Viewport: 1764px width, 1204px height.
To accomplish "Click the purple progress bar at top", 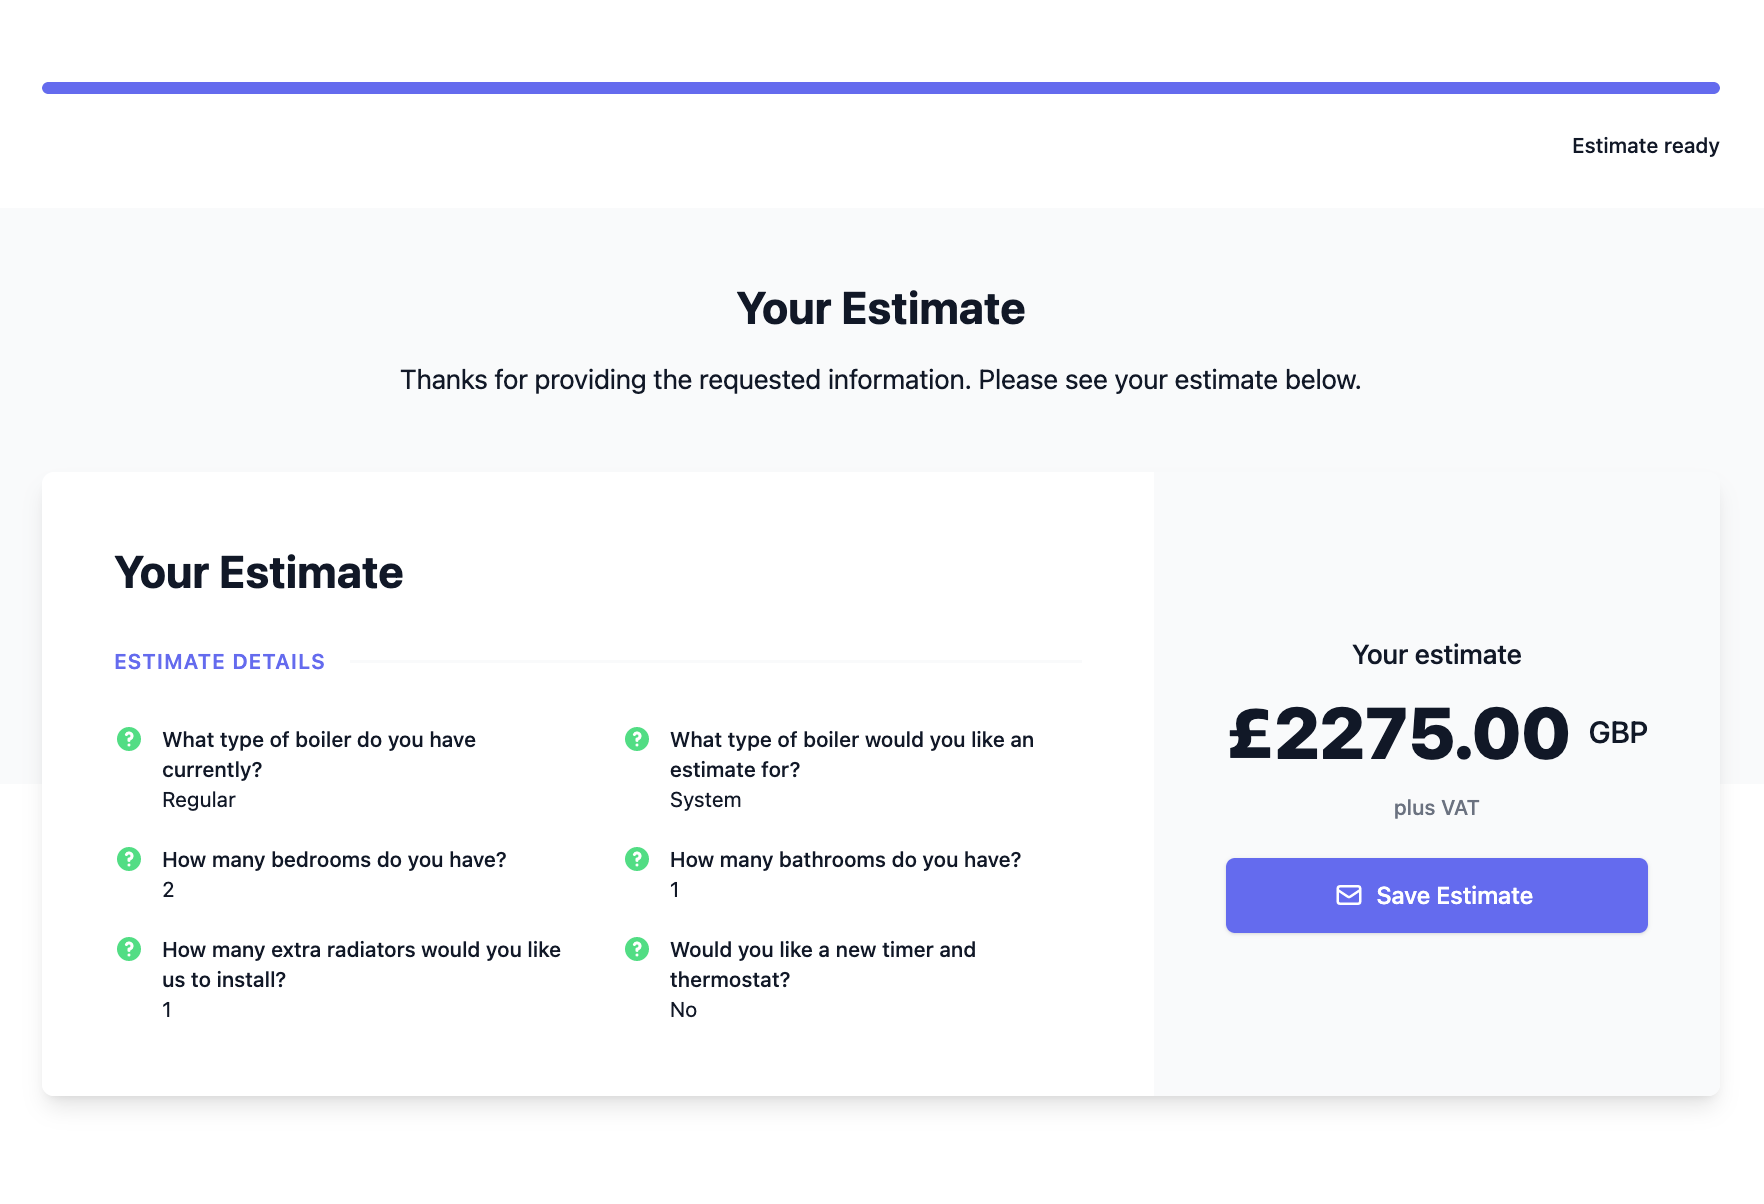I will click(881, 88).
